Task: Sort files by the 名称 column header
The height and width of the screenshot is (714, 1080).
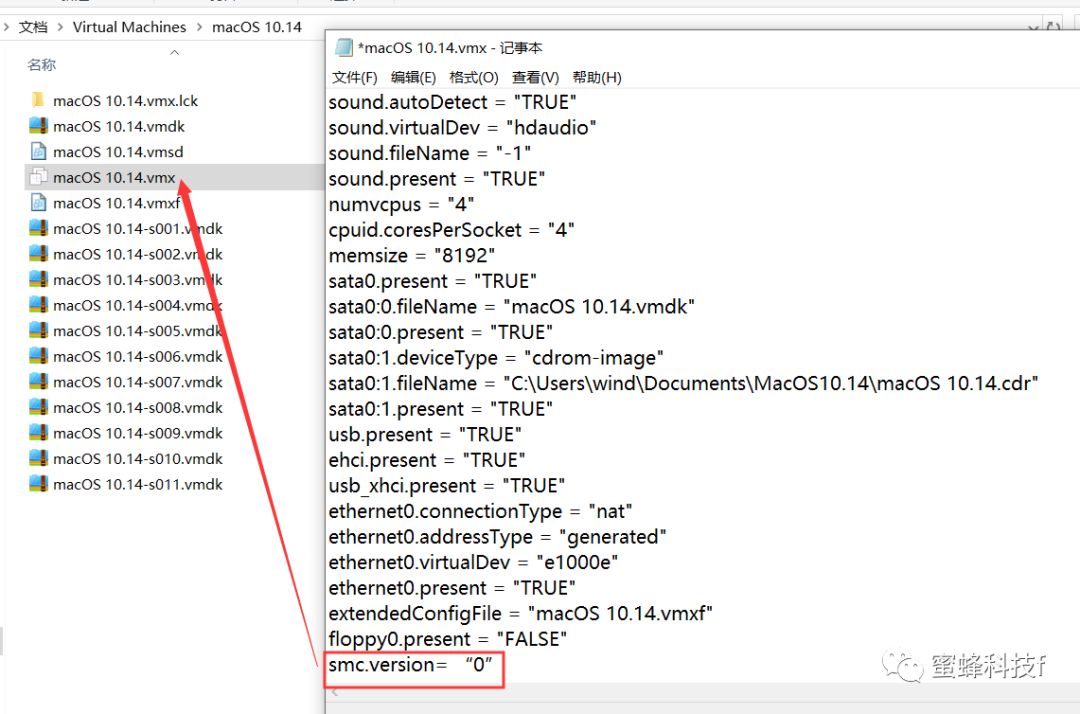Action: coord(41,65)
